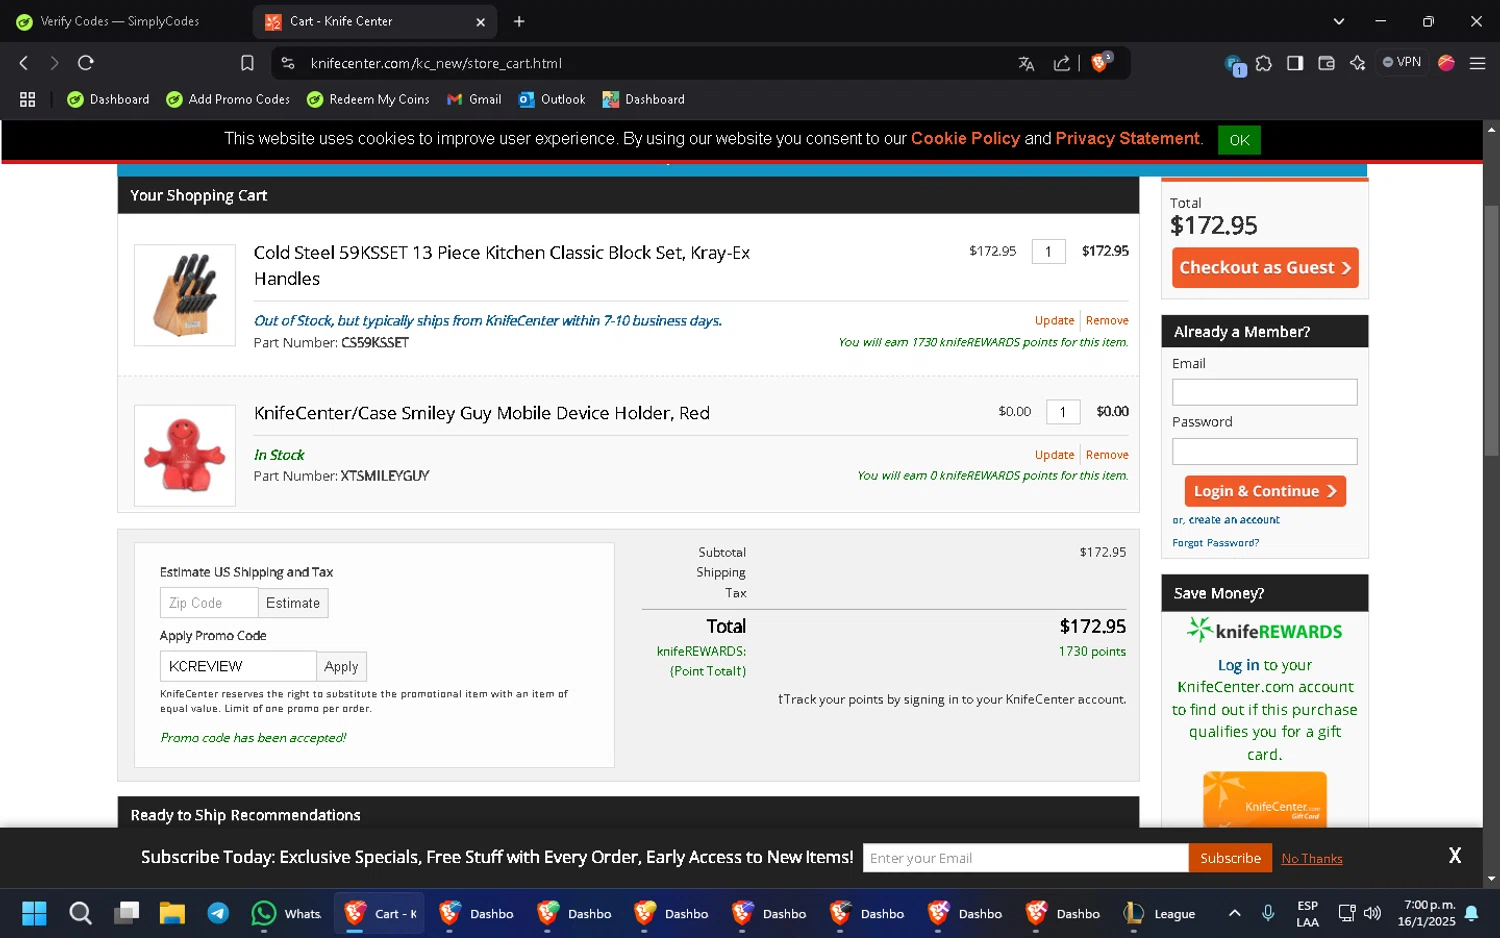This screenshot has width=1500, height=938.
Task: Click Update for the Smiley Guy holder
Action: pos(1054,454)
